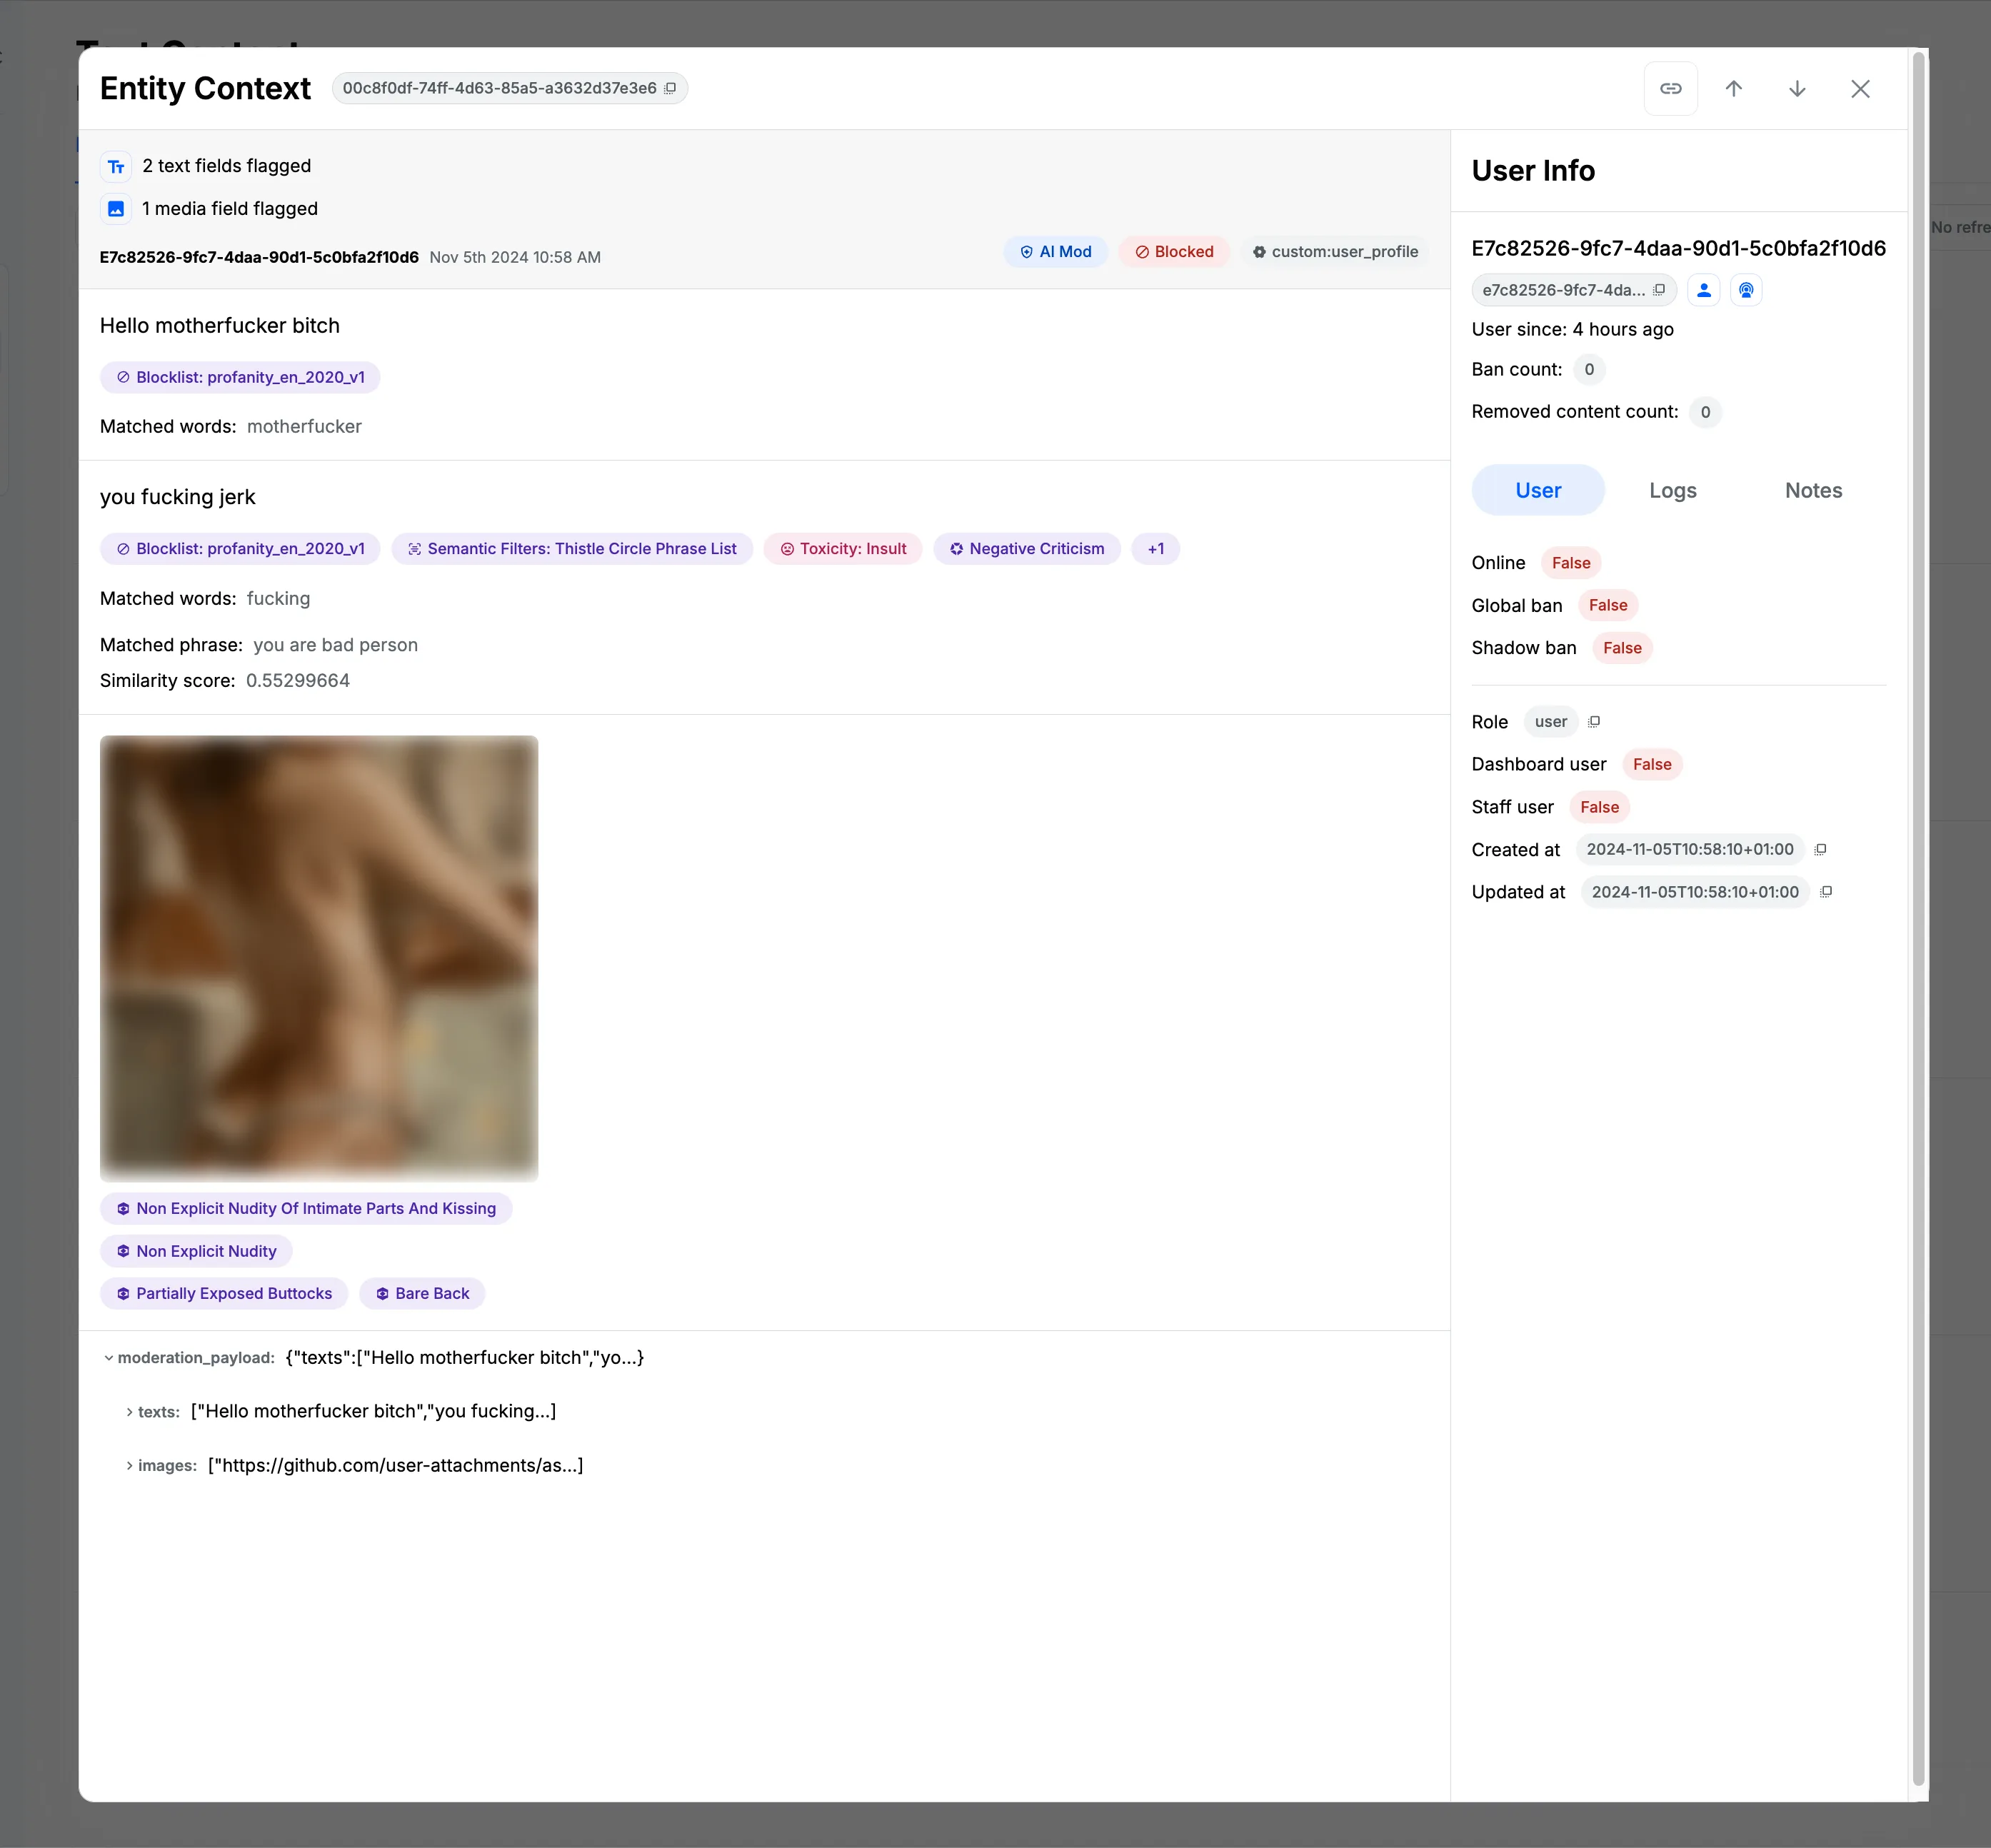Click the upload/share link icon top right
The image size is (1991, 1848).
[x=1671, y=89]
